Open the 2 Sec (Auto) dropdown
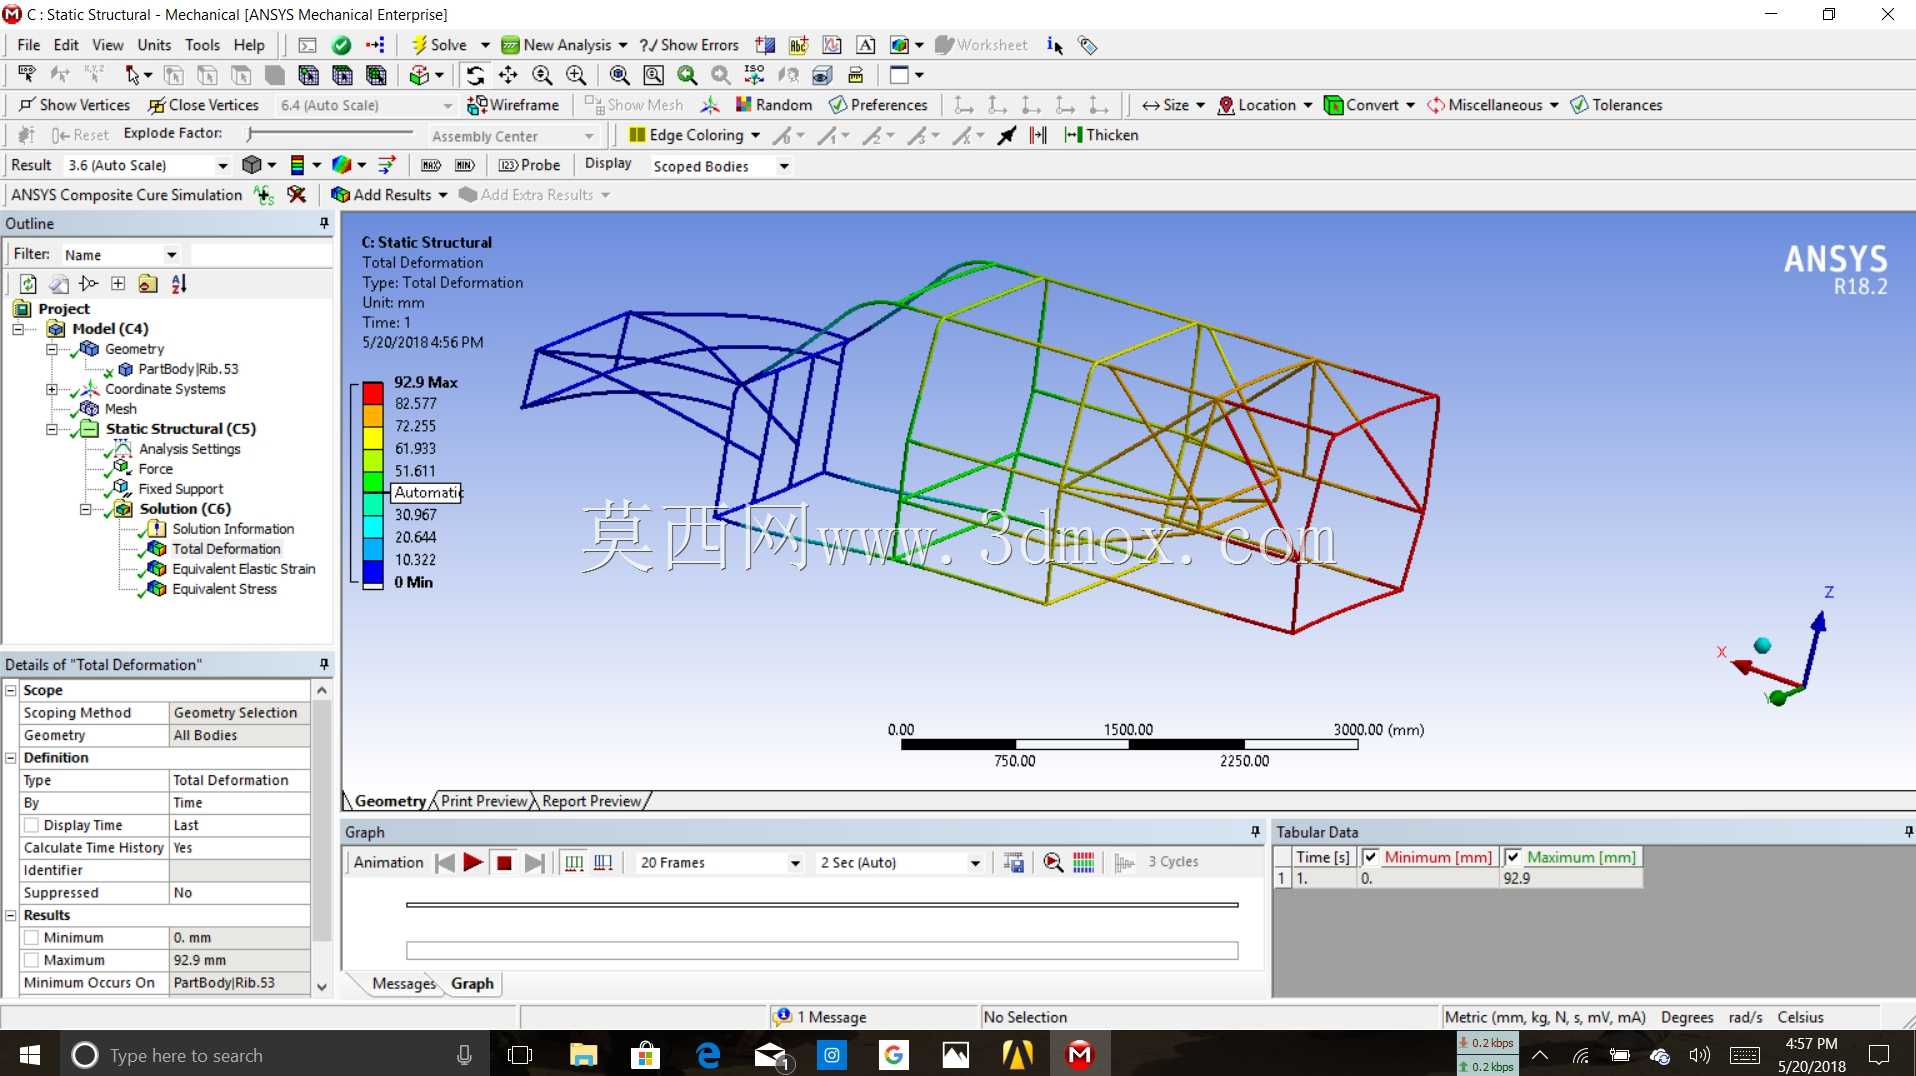The image size is (1916, 1076). [x=975, y=863]
